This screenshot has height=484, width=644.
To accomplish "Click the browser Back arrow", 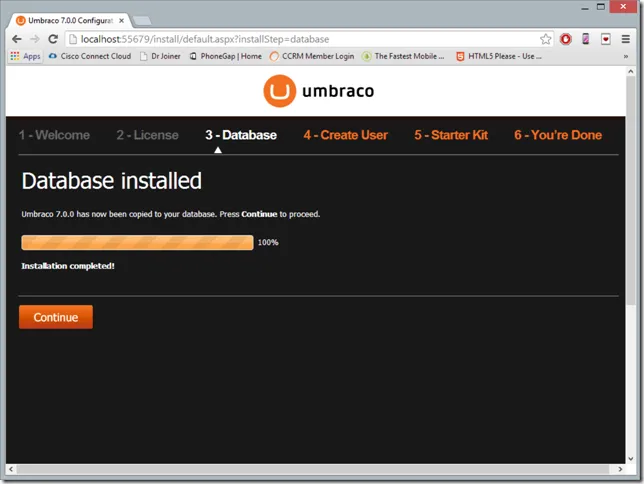I will (17, 39).
